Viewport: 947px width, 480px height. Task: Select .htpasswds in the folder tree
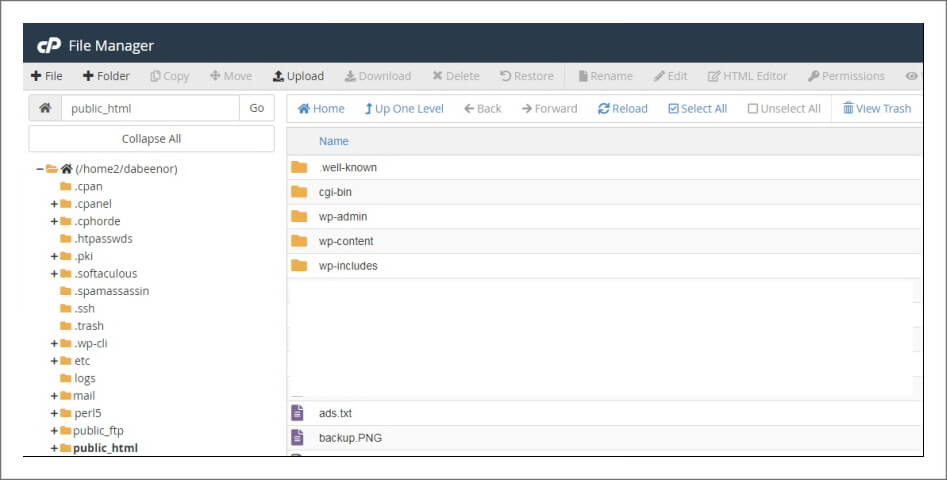[x=103, y=239]
